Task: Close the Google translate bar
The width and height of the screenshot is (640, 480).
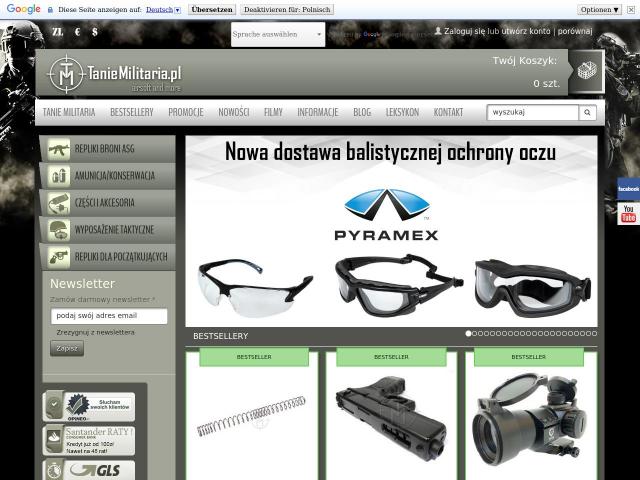Action: pos(631,9)
